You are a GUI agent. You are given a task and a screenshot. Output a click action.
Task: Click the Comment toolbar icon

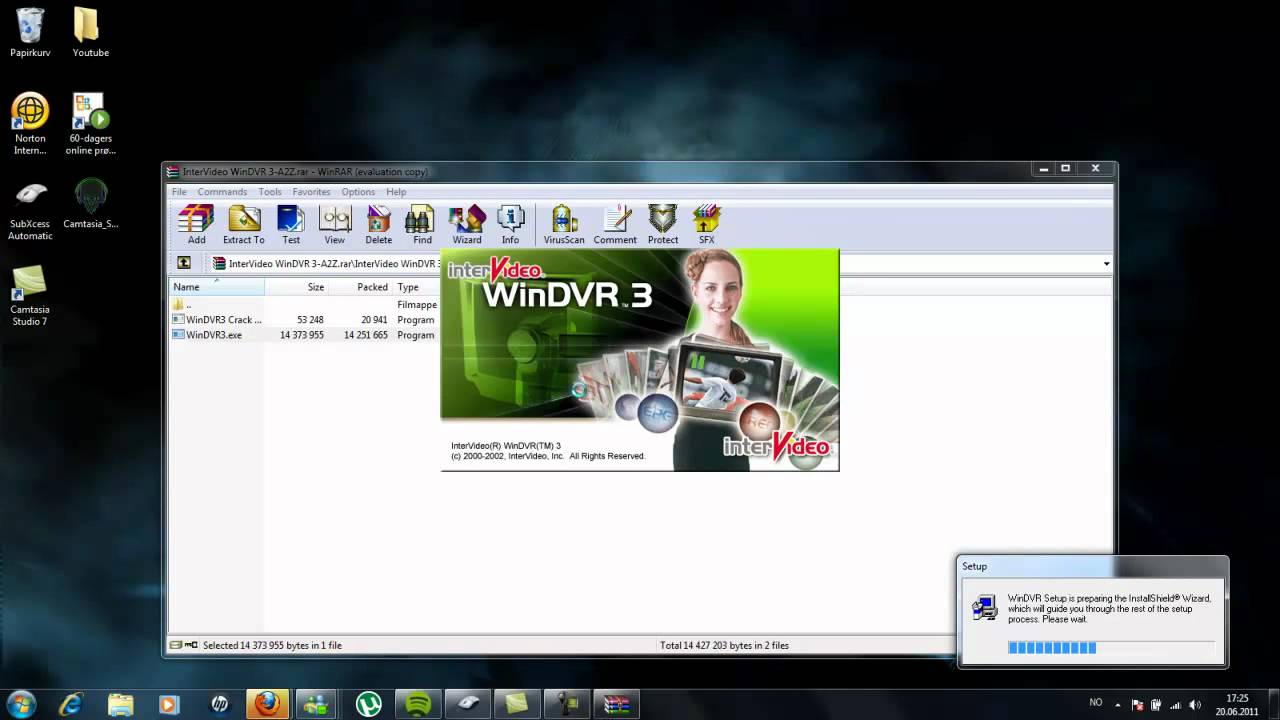point(615,225)
